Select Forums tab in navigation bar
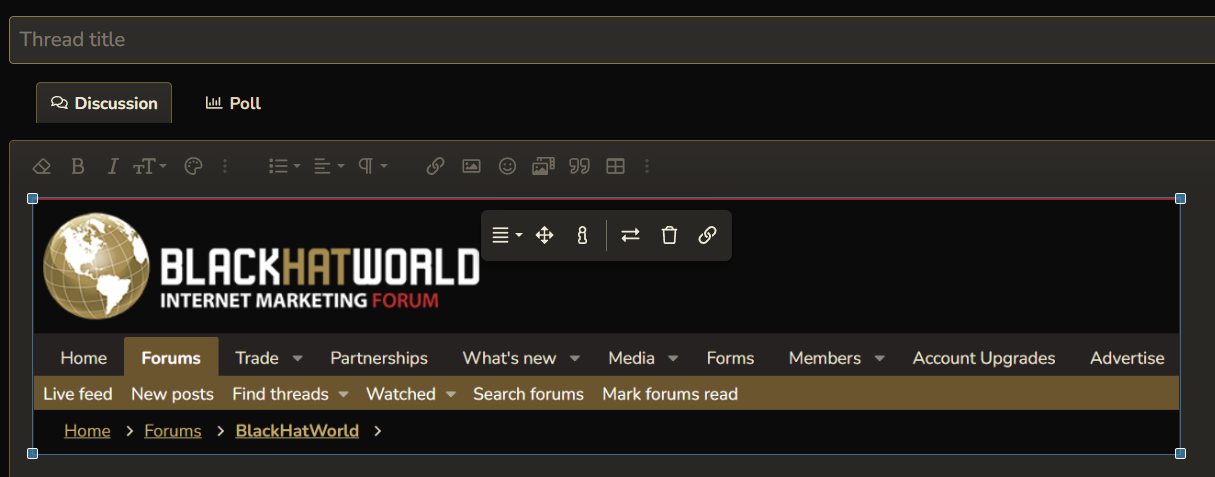 pyautogui.click(x=171, y=358)
